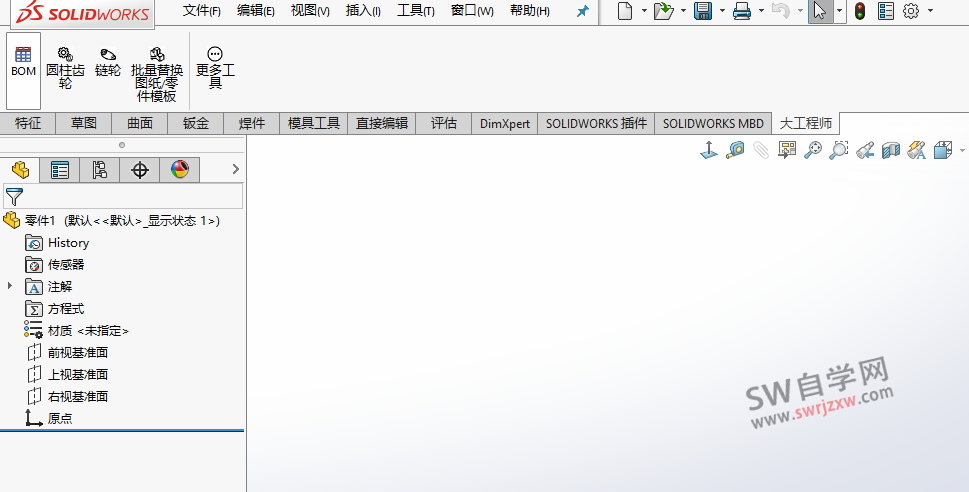Click the 更多工具 button
Screen dimensions: 969x492
tap(215, 68)
